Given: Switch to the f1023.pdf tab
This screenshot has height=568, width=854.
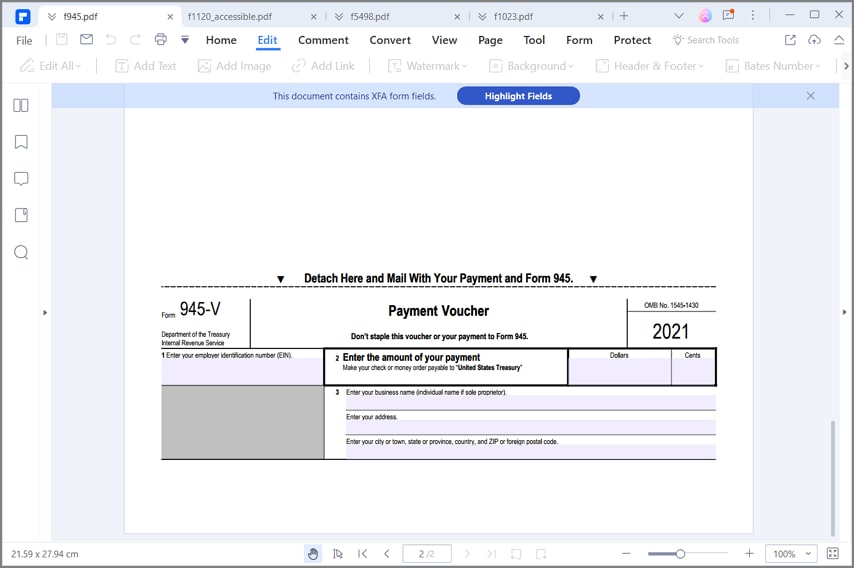Looking at the screenshot, I should [514, 17].
